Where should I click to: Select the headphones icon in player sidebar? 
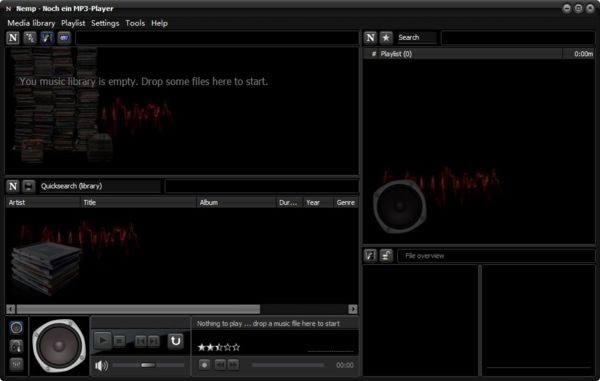pos(16,346)
